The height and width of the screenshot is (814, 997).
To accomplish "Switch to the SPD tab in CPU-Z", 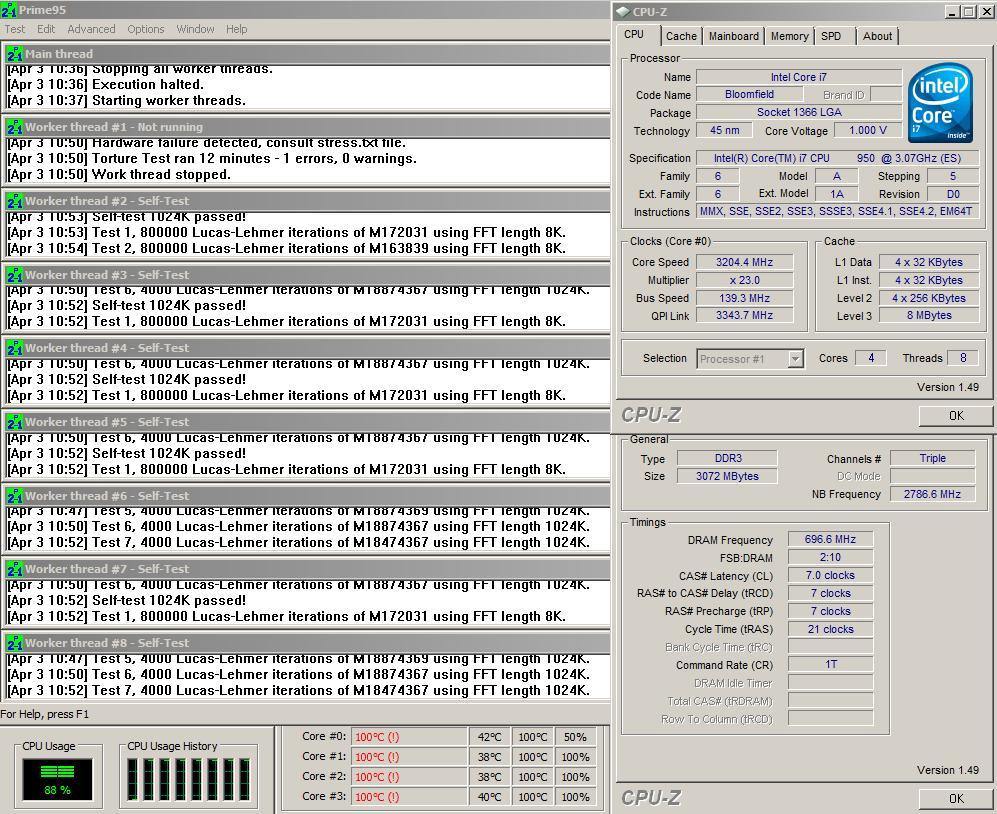I will point(831,36).
